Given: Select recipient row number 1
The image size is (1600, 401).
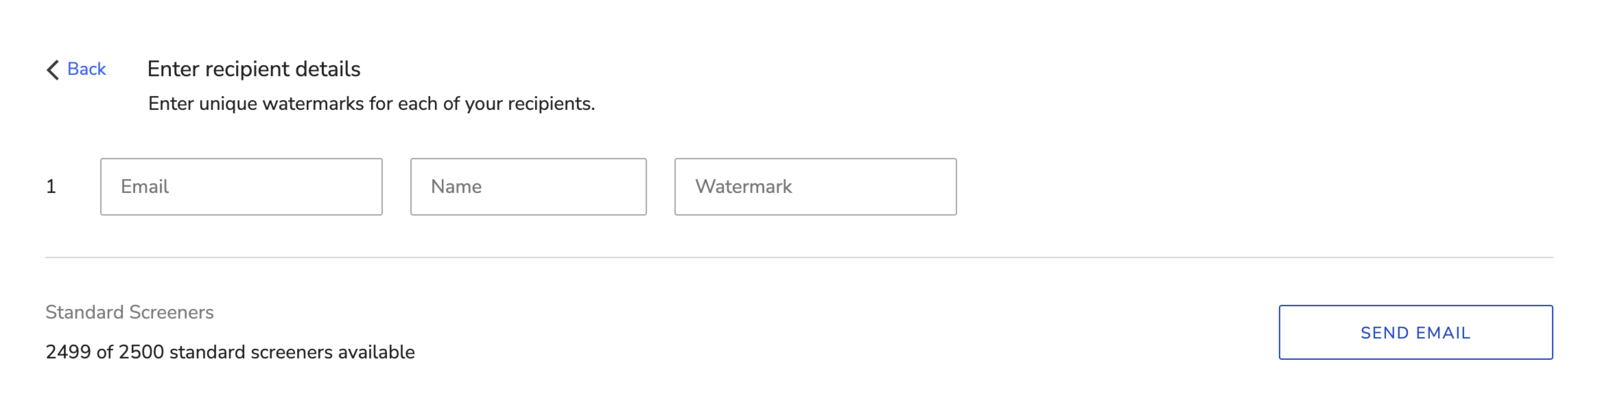Looking at the screenshot, I should point(51,187).
